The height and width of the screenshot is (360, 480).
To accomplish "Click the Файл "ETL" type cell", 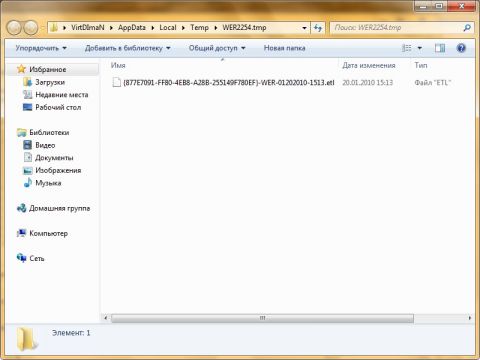I will tap(433, 82).
